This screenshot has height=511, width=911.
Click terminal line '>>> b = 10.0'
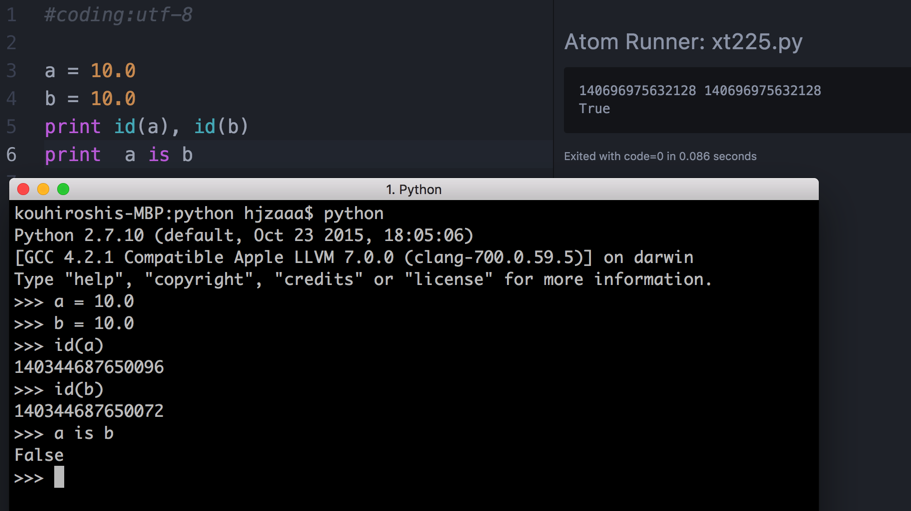click(x=74, y=324)
